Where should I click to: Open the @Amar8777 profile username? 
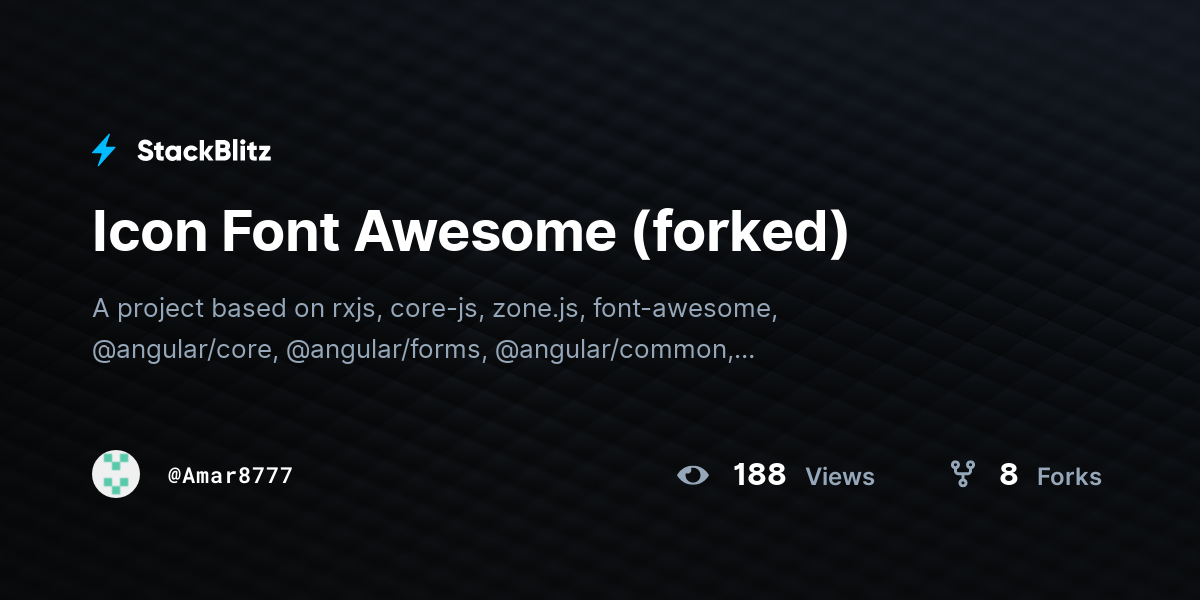(x=230, y=475)
